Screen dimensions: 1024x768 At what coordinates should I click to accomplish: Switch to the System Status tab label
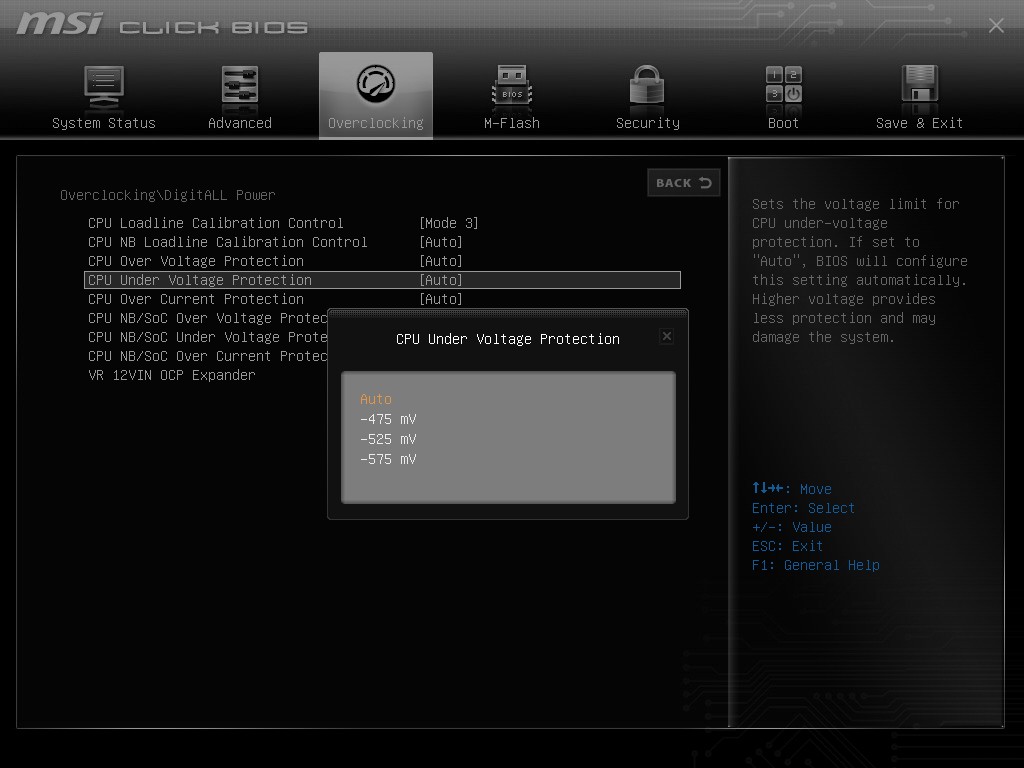pos(104,123)
